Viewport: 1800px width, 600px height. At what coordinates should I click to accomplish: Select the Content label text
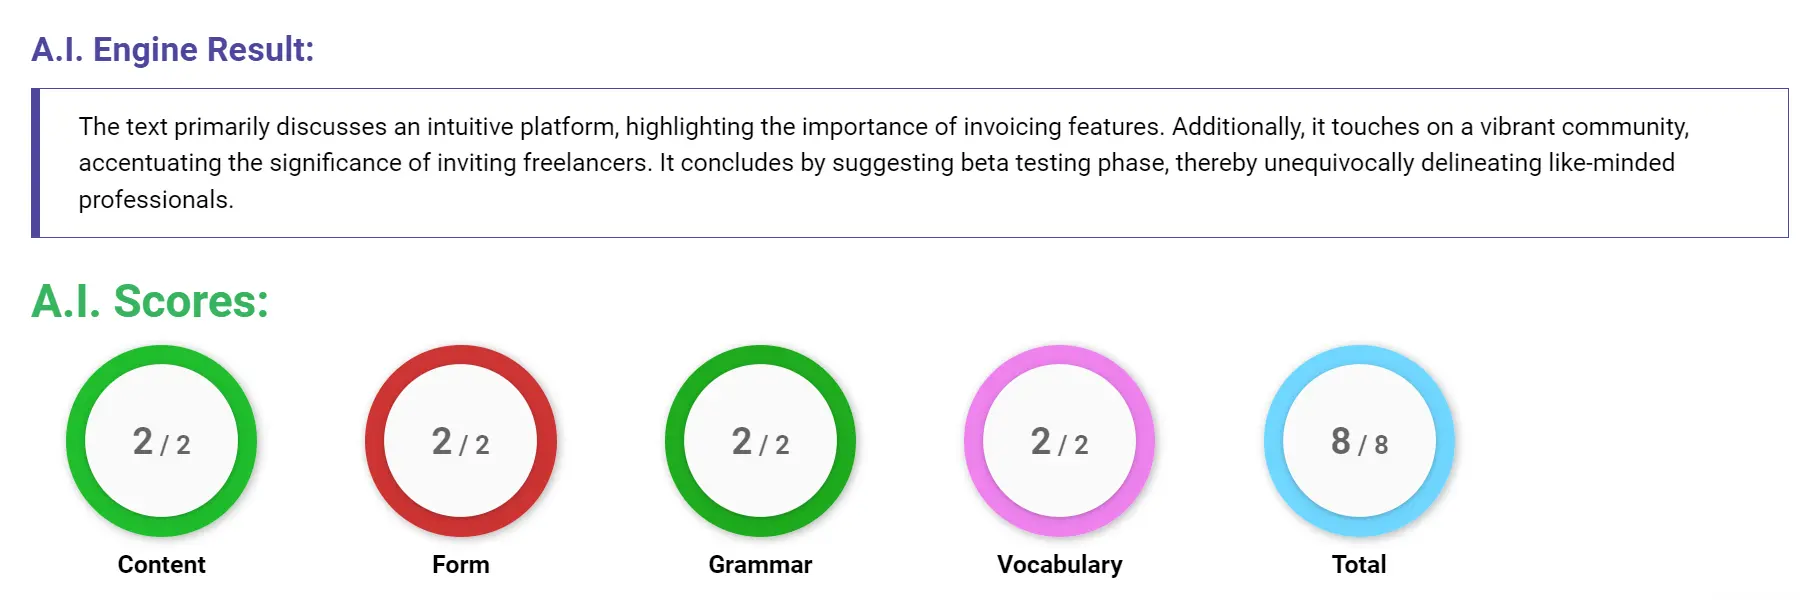[161, 564]
